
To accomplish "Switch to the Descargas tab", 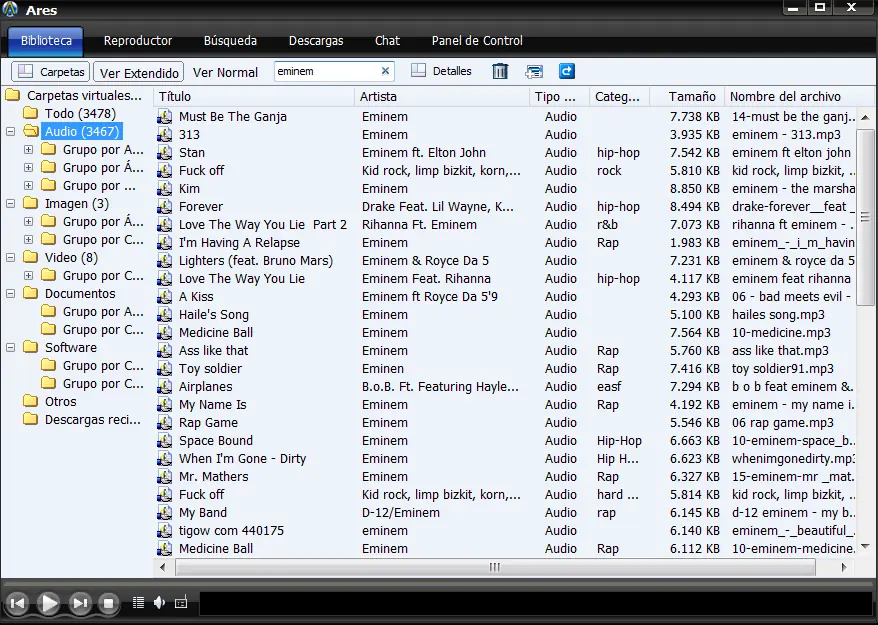I will 316,41.
